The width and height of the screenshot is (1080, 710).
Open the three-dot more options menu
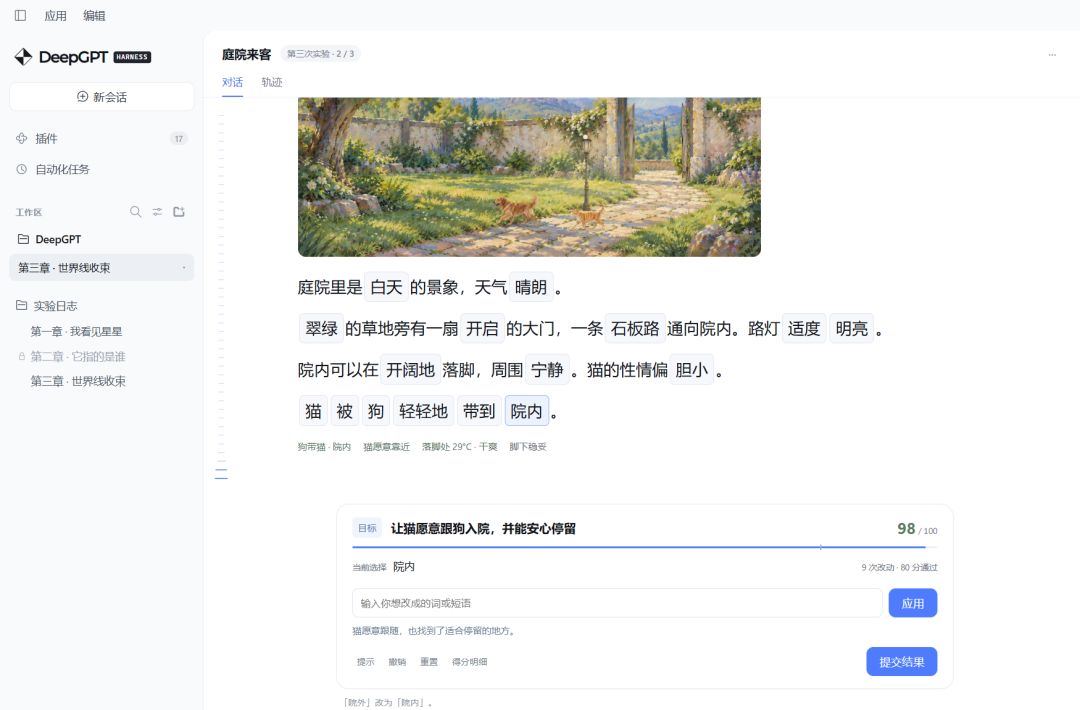1052,54
